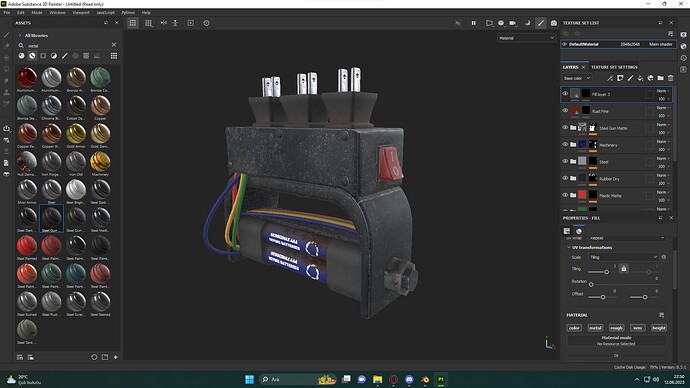The width and height of the screenshot is (690, 388).
Task: Clear the asset search field
Action: [114, 45]
